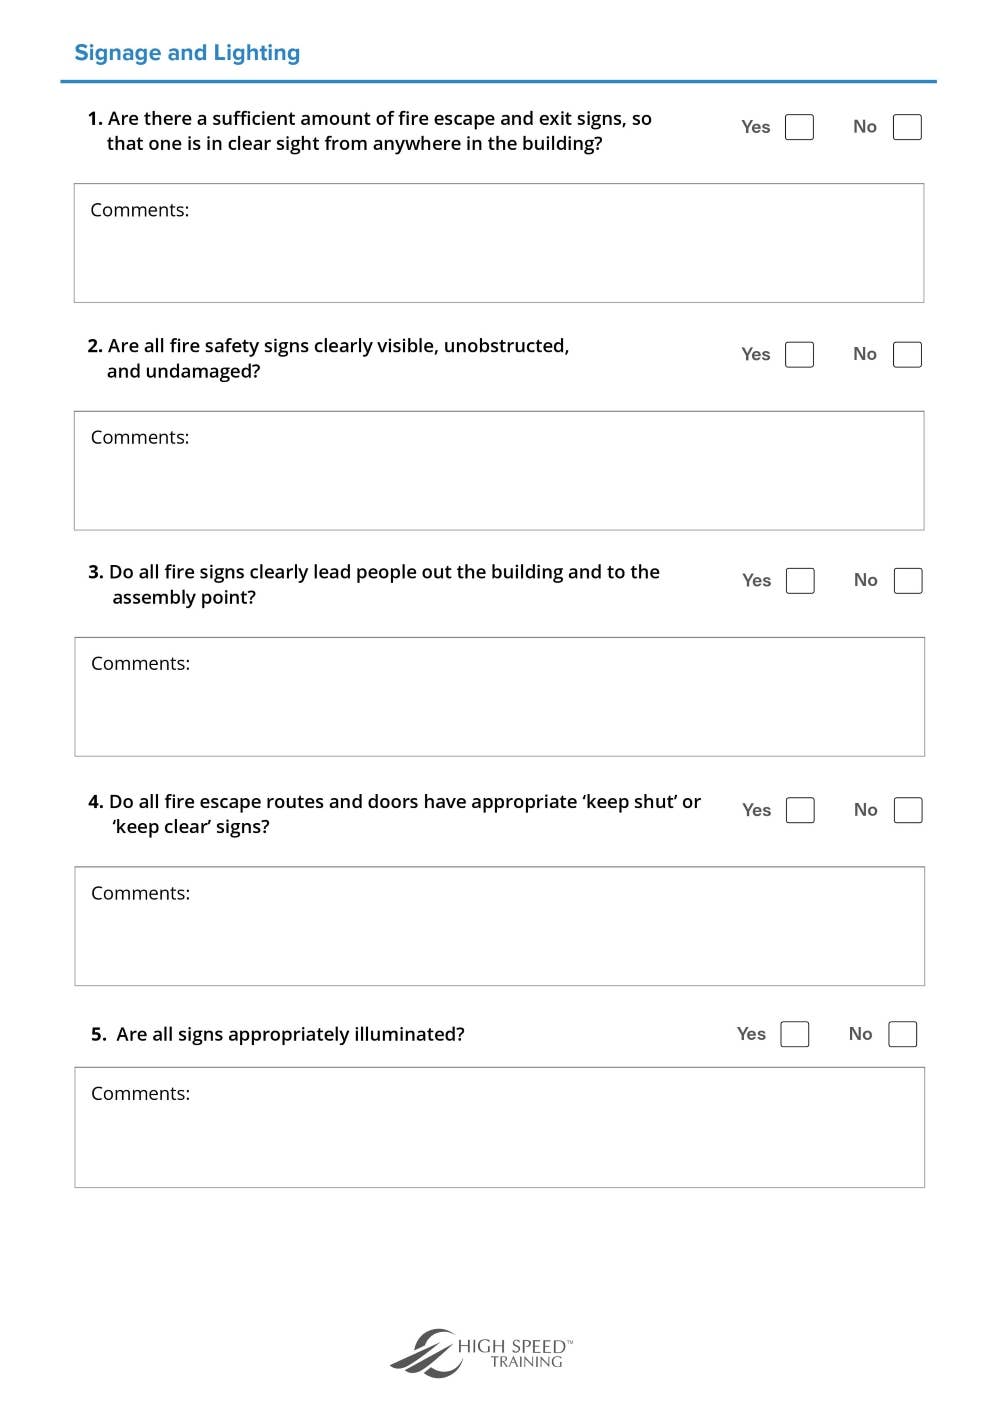The image size is (1000, 1414).
Task: Tick Yes for signs appropriately illuminated
Action: (x=795, y=1034)
